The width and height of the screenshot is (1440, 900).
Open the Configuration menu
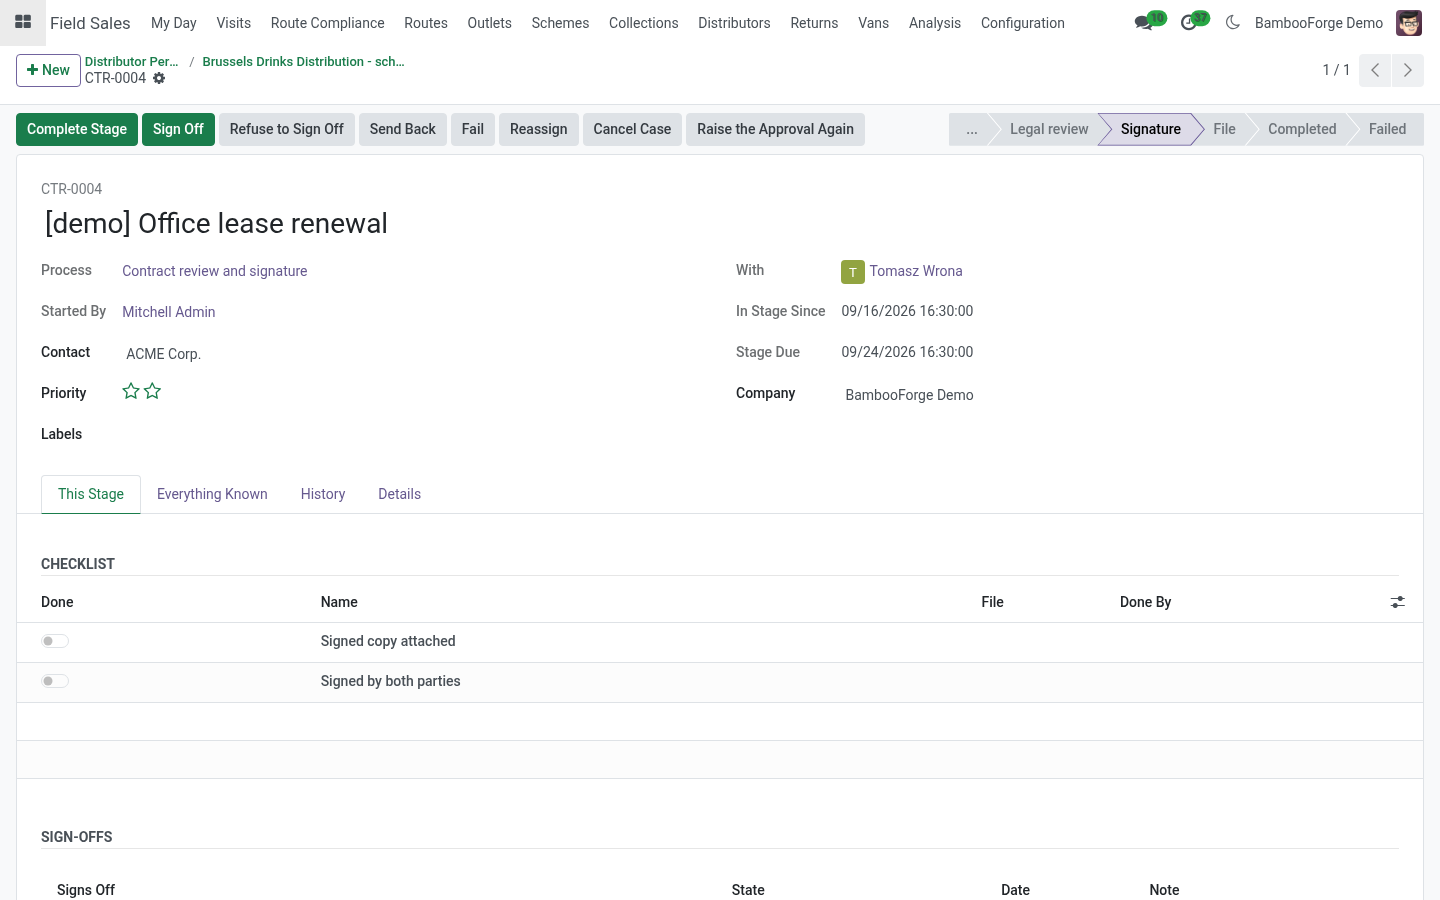click(1022, 23)
